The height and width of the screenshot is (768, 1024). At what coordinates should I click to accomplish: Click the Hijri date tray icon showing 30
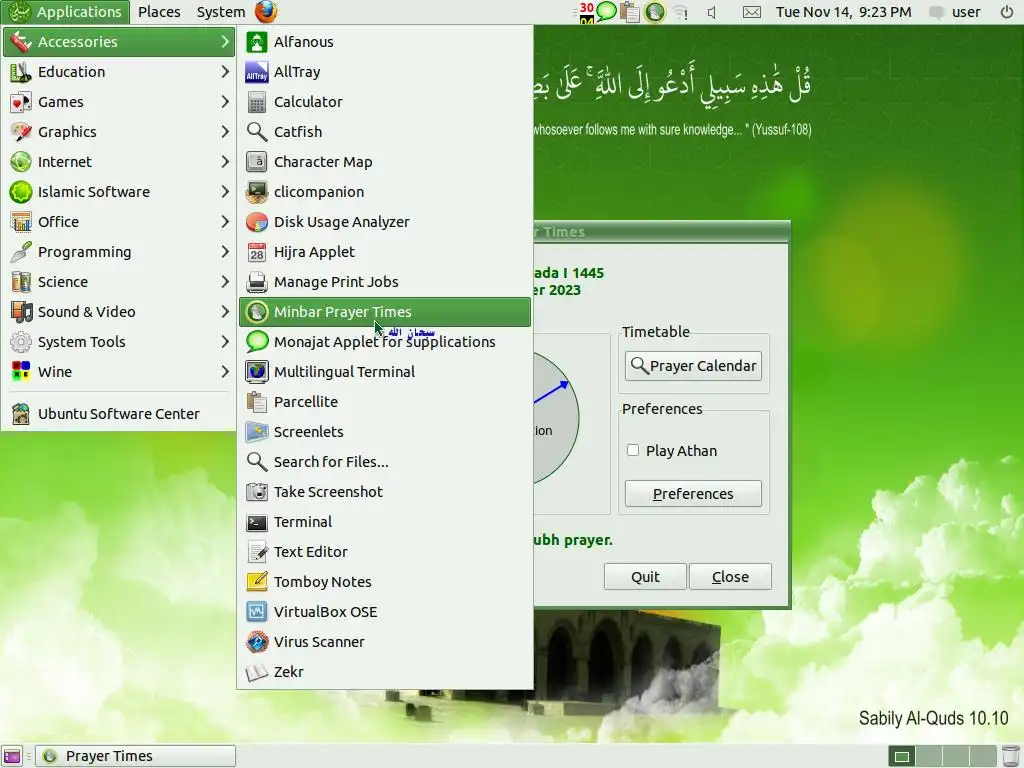(586, 12)
